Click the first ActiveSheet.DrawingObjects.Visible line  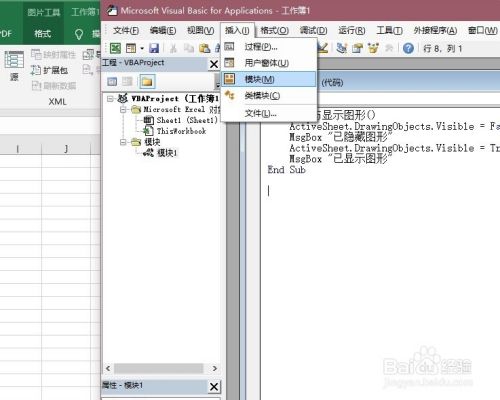(x=394, y=126)
